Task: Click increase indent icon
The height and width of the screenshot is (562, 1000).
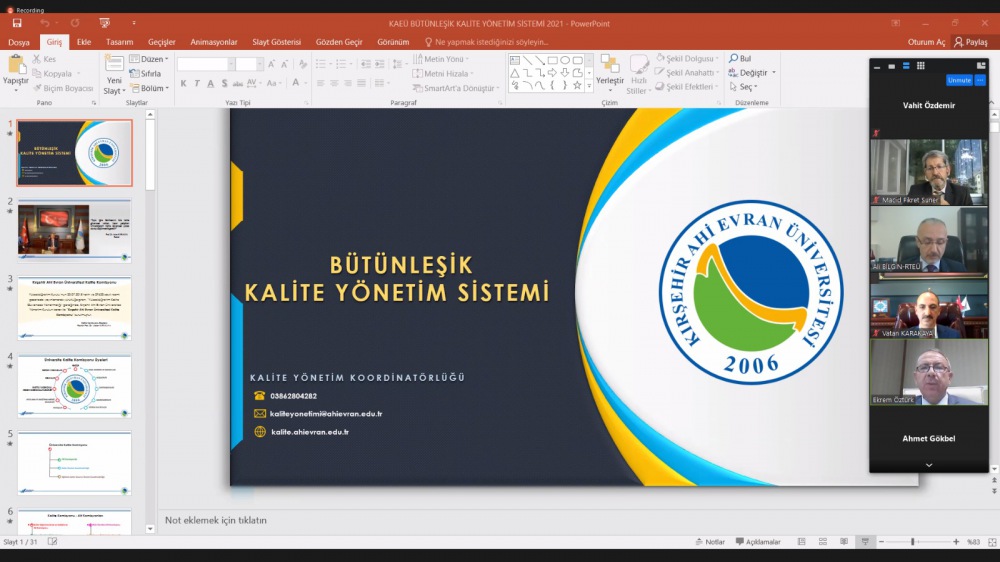Action: tap(379, 64)
